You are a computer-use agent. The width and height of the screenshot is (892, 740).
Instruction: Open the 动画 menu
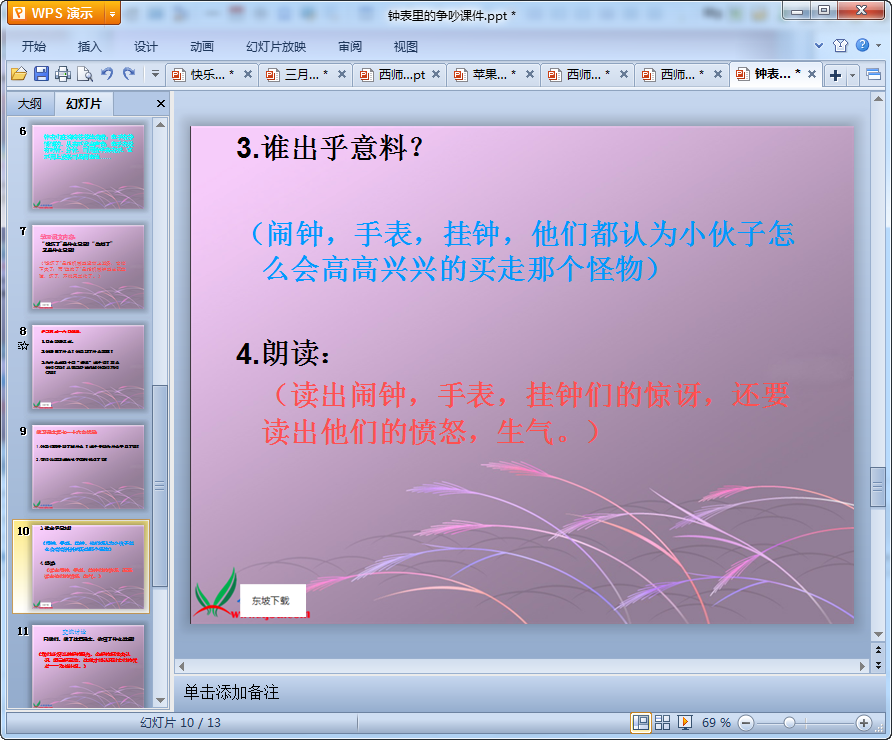coord(202,46)
